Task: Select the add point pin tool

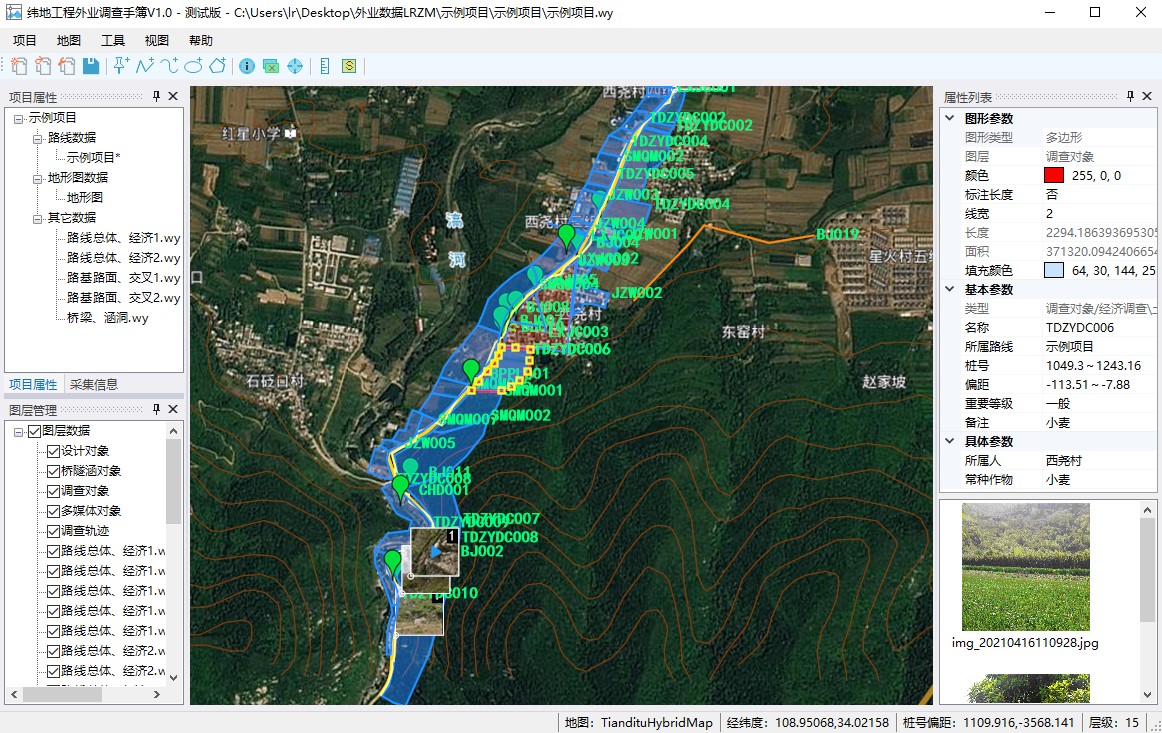Action: click(x=121, y=66)
